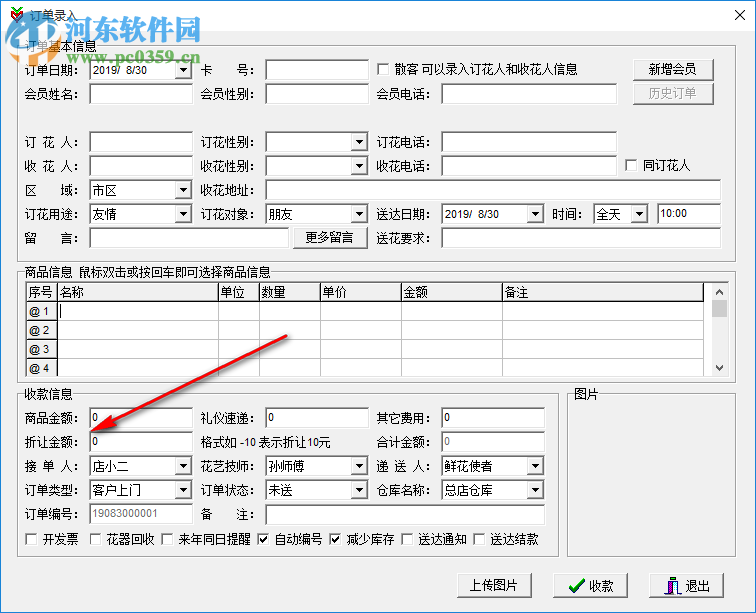Click the 其它费用 input field
The width and height of the screenshot is (756, 613).
point(493,418)
